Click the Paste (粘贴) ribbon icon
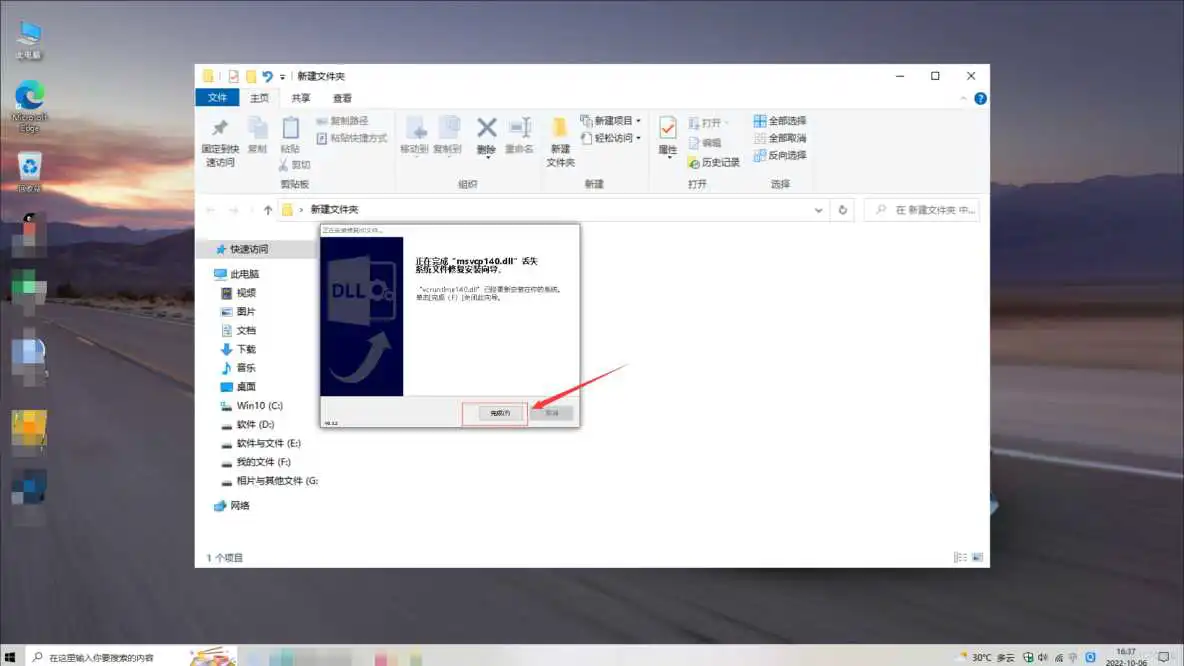Screen dimensions: 1184x666 [x=289, y=131]
